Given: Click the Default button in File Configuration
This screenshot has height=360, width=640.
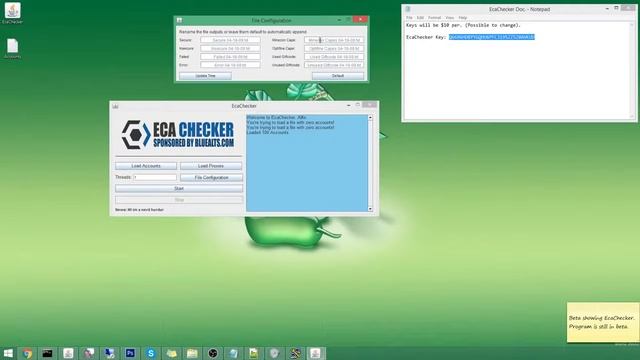Looking at the screenshot, I should pos(338,76).
